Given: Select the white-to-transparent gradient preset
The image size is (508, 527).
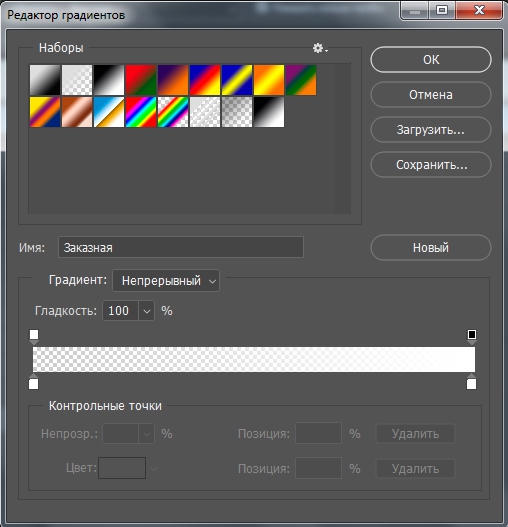Looking at the screenshot, I should (77, 80).
